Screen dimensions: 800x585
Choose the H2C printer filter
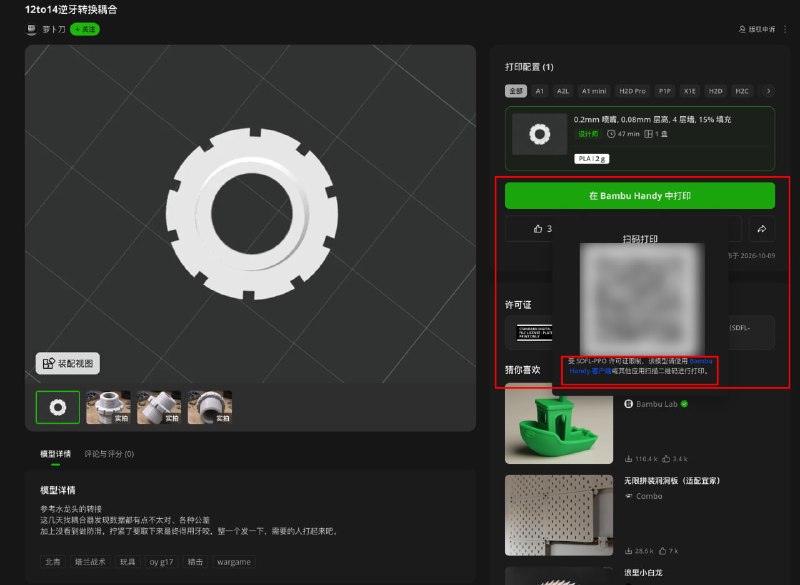tap(742, 91)
